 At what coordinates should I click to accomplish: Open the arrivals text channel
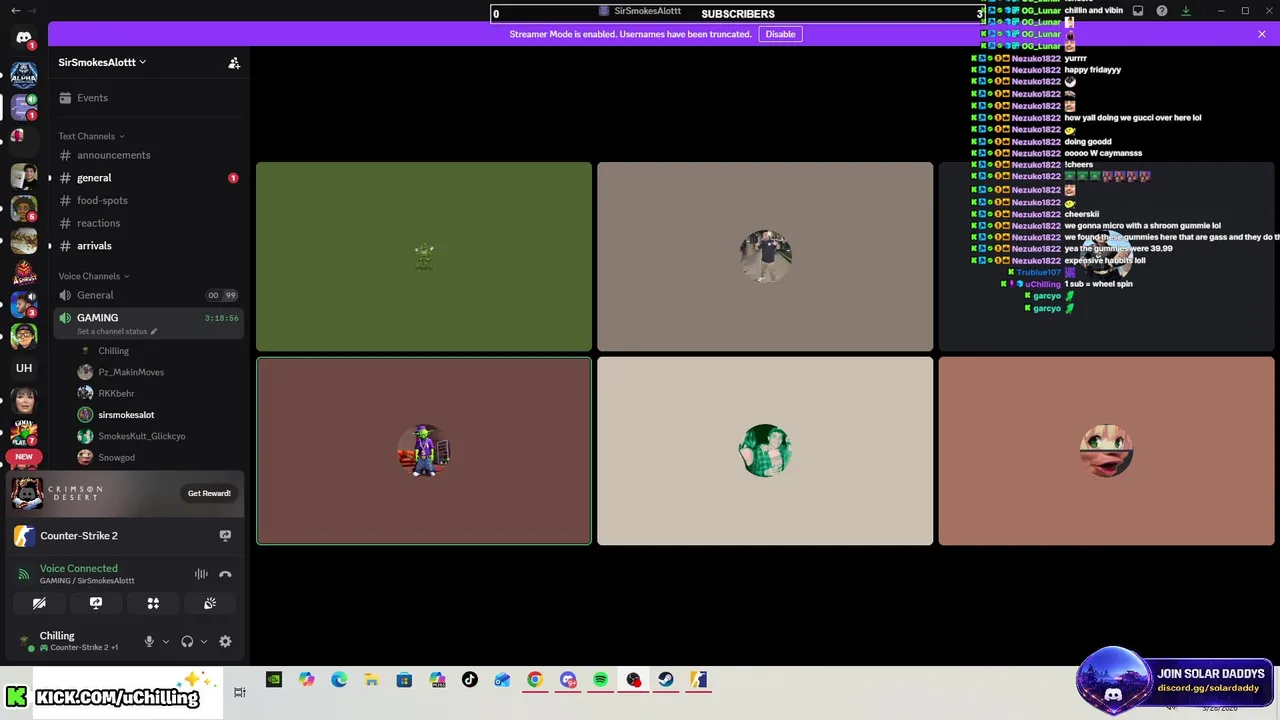[x=148, y=246]
